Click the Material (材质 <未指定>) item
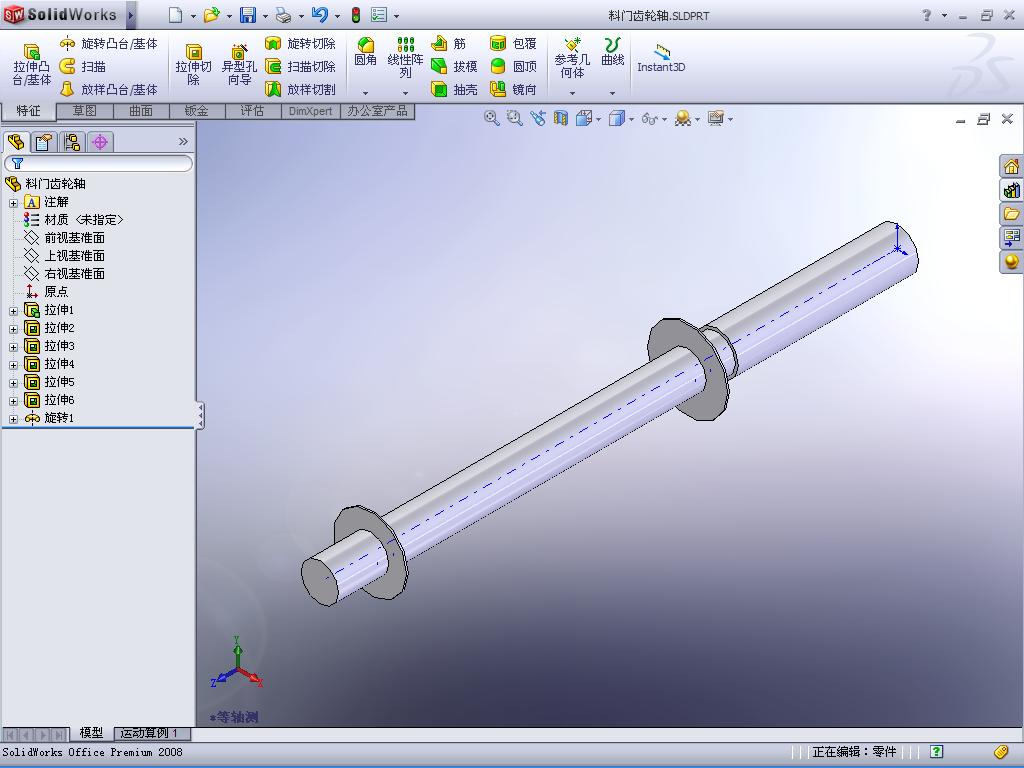This screenshot has width=1024, height=768. coord(74,219)
